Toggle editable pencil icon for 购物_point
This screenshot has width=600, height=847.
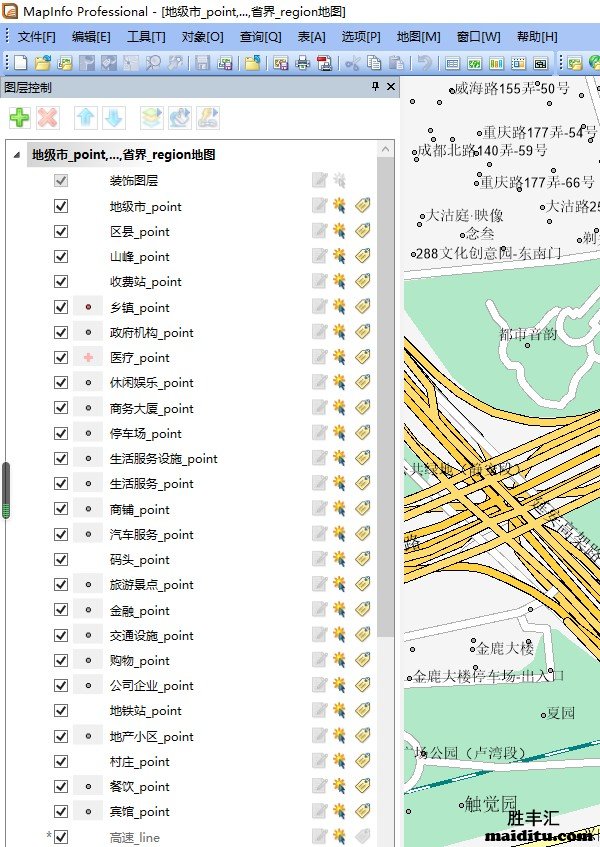(320, 660)
